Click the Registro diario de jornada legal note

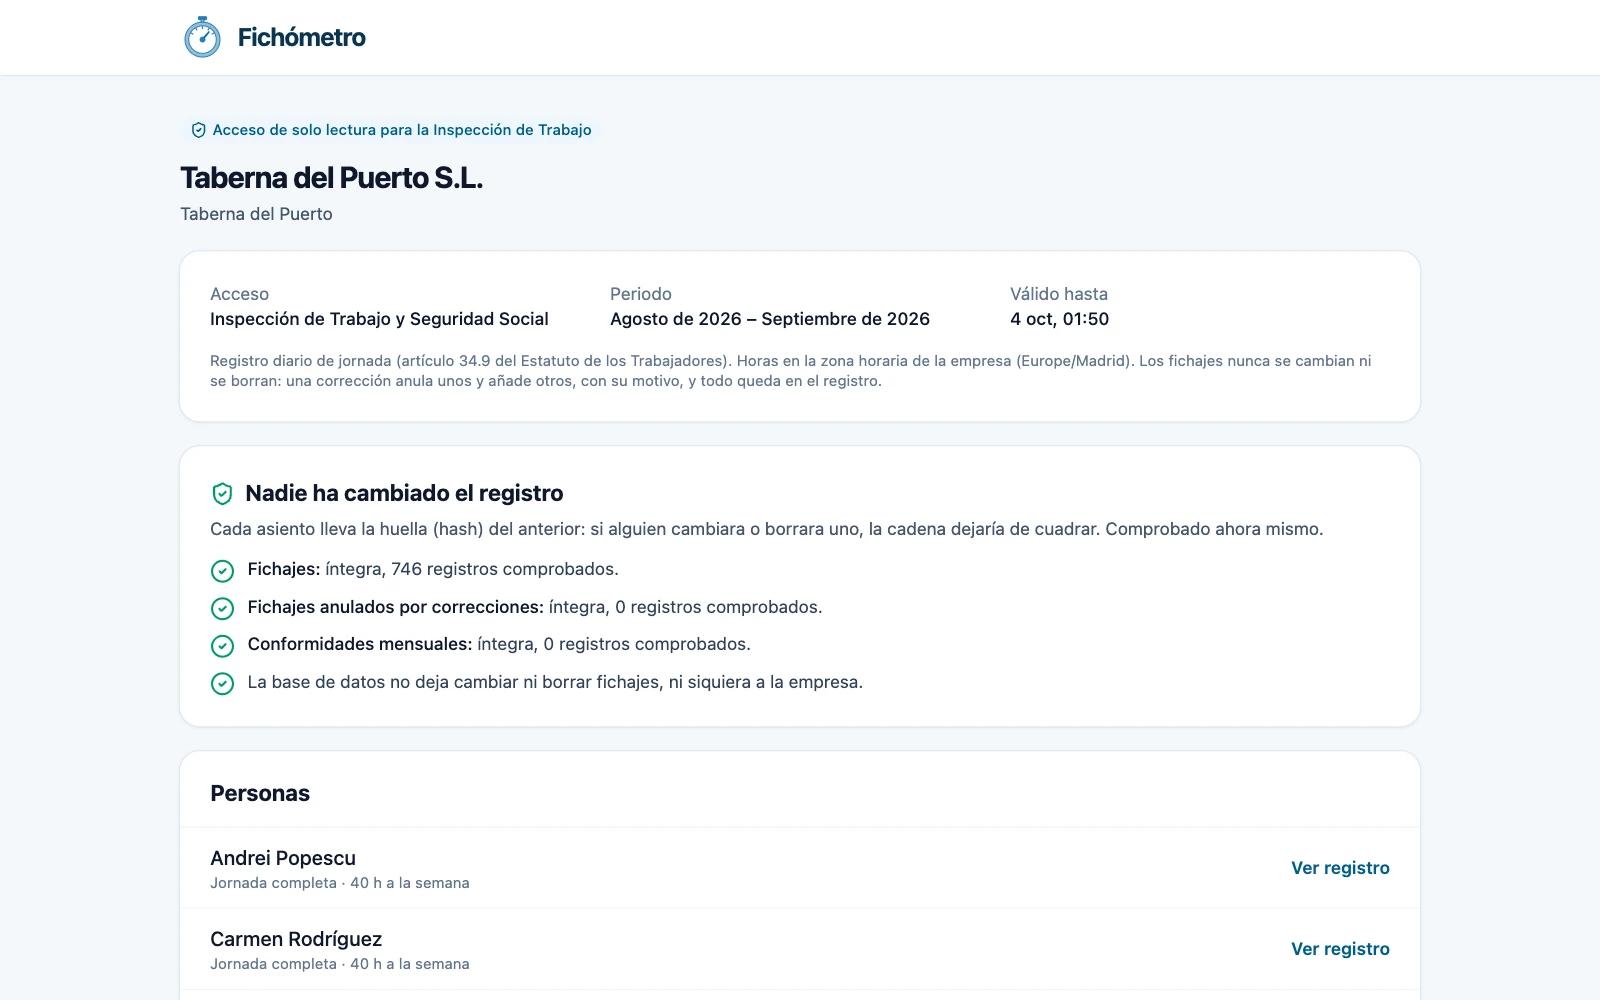[x=790, y=371]
